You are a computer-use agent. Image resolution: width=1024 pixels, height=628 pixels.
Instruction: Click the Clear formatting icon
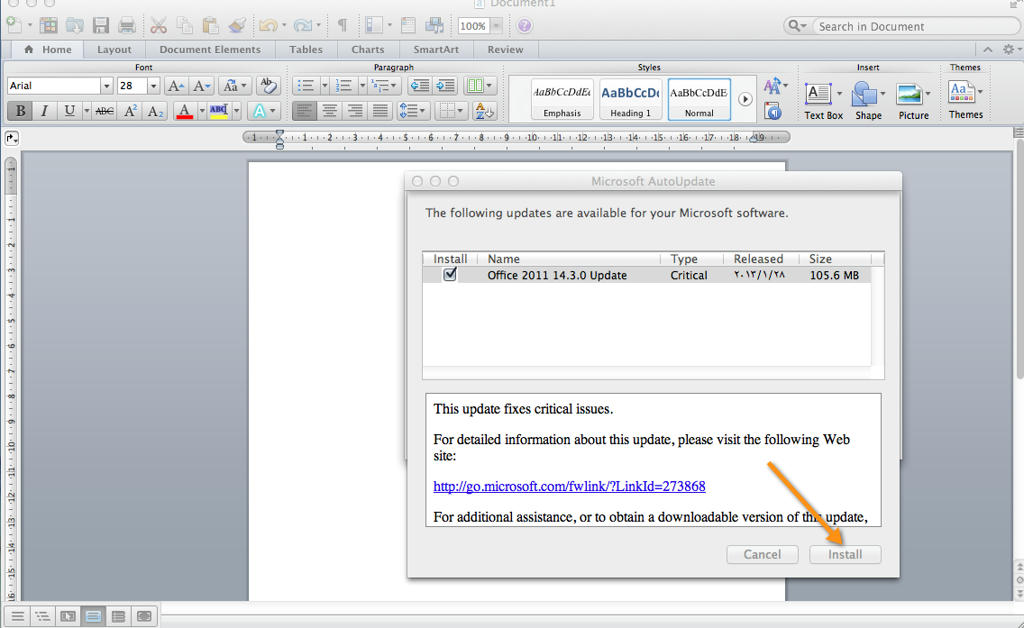(x=267, y=86)
